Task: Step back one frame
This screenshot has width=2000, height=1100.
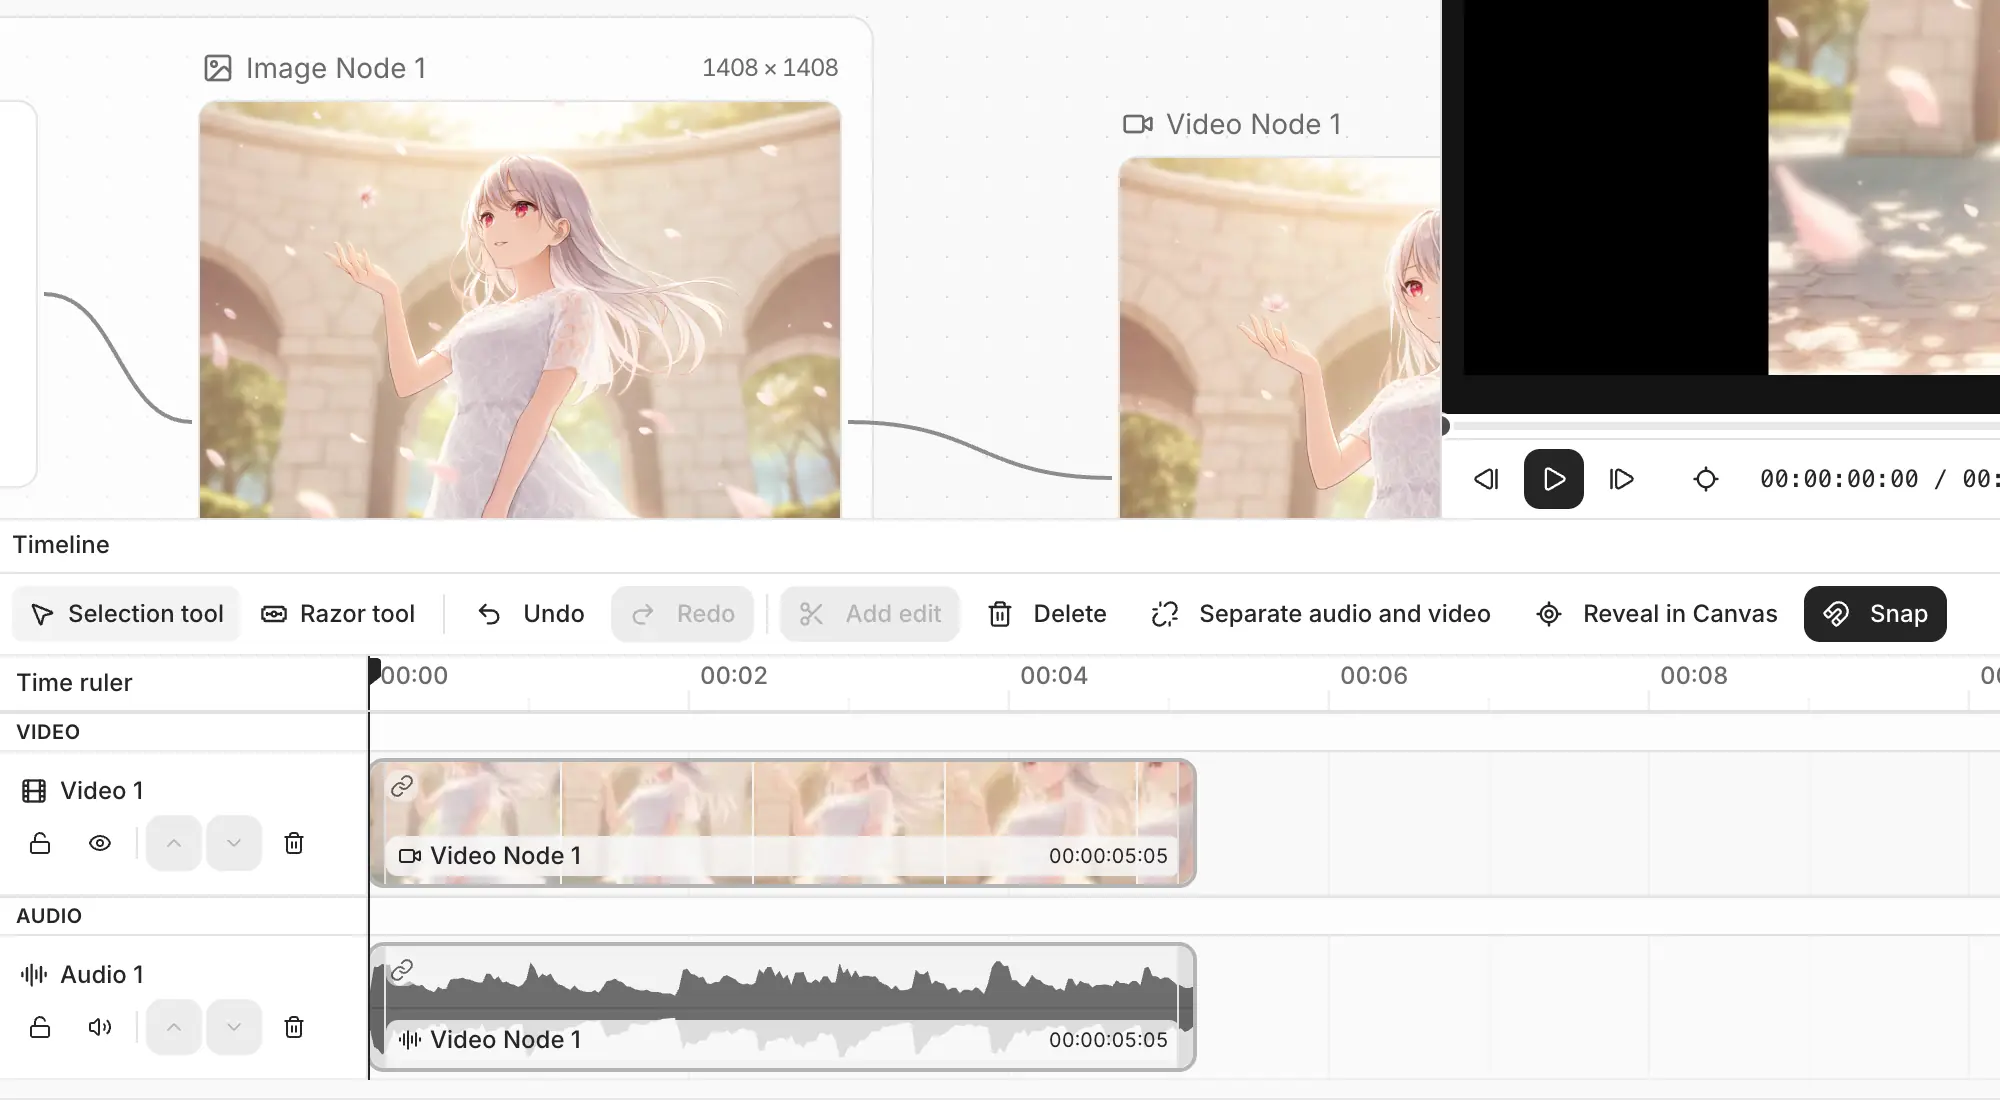Action: (1486, 479)
